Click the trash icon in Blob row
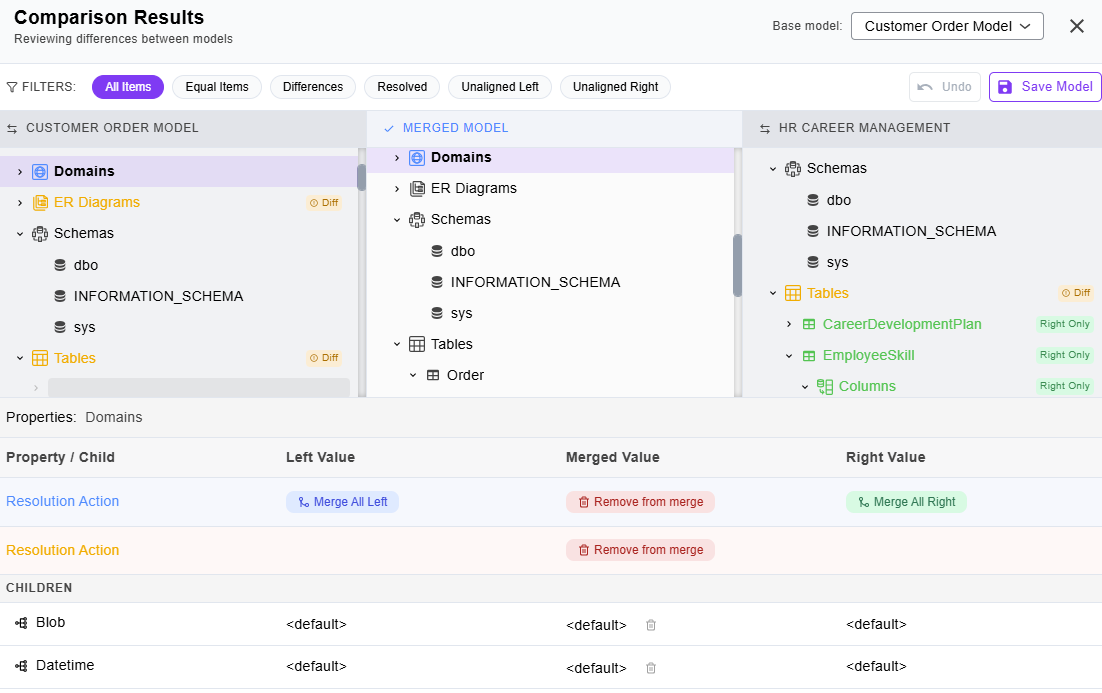This screenshot has height=693, width=1102. point(651,625)
